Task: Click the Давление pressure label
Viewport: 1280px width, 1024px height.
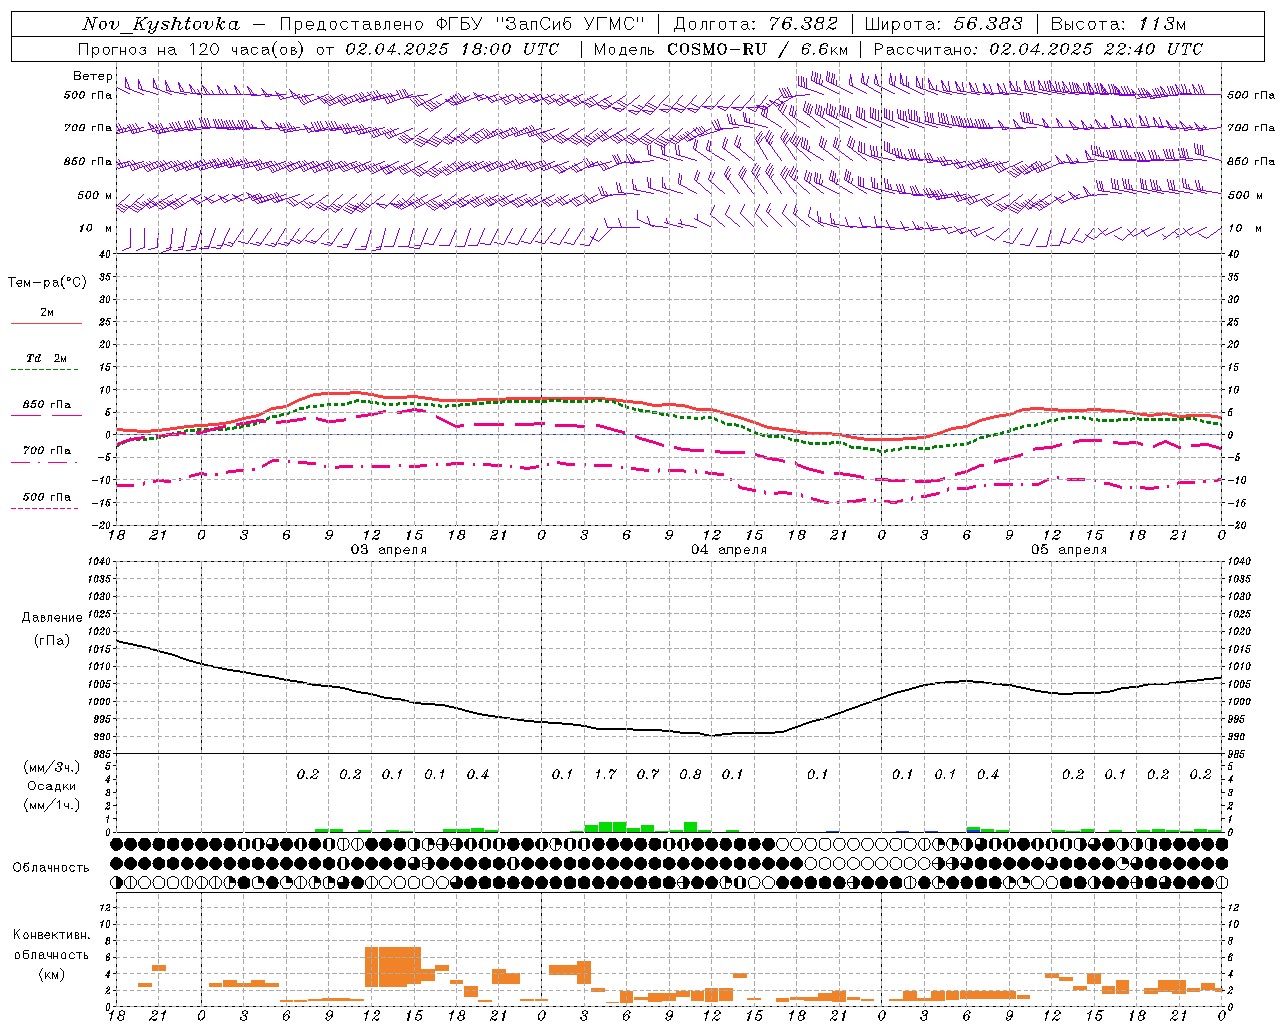Action: pyautogui.click(x=52, y=618)
